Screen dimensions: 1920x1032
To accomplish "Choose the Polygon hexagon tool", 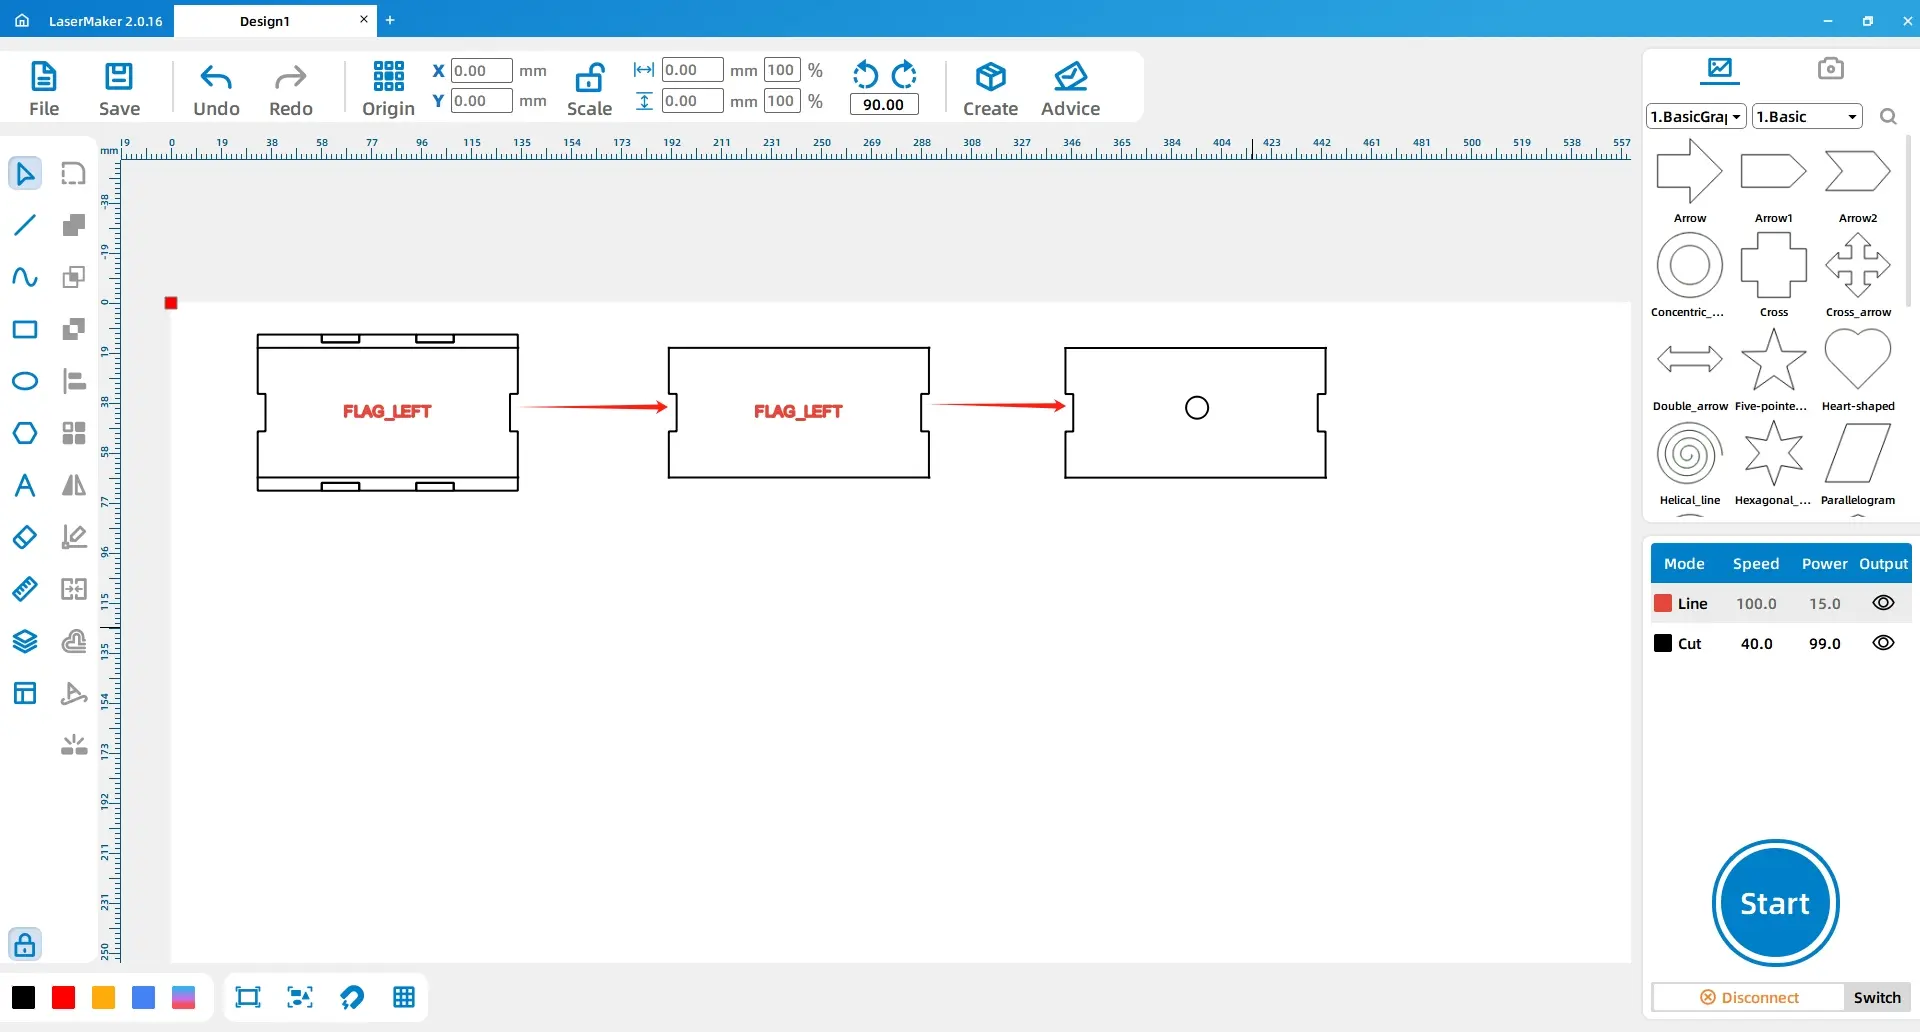I will (25, 433).
